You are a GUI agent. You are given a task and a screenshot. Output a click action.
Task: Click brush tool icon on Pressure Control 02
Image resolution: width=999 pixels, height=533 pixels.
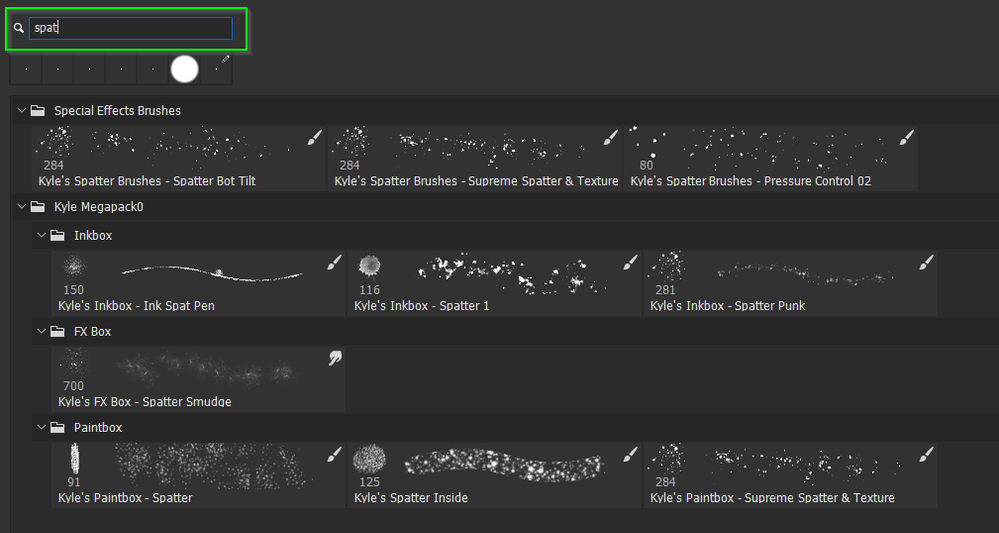907,138
